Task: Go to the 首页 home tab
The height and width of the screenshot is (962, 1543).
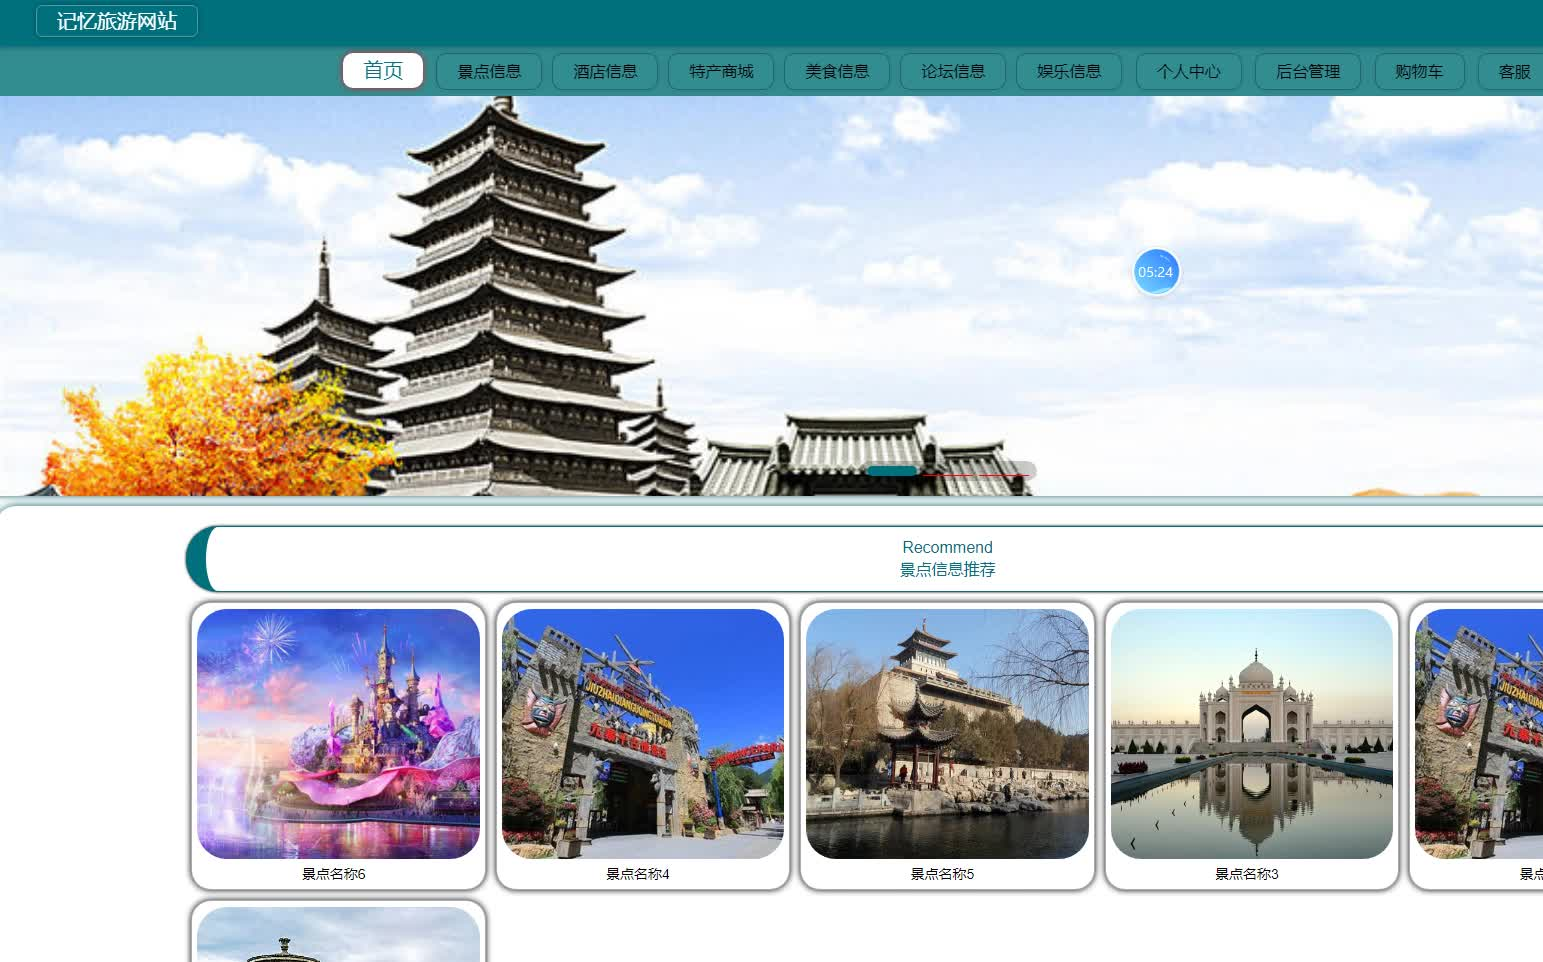Action: (x=383, y=71)
